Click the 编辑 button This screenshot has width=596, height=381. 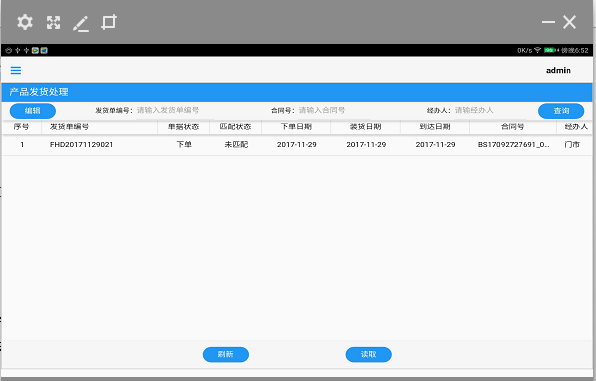click(x=33, y=111)
